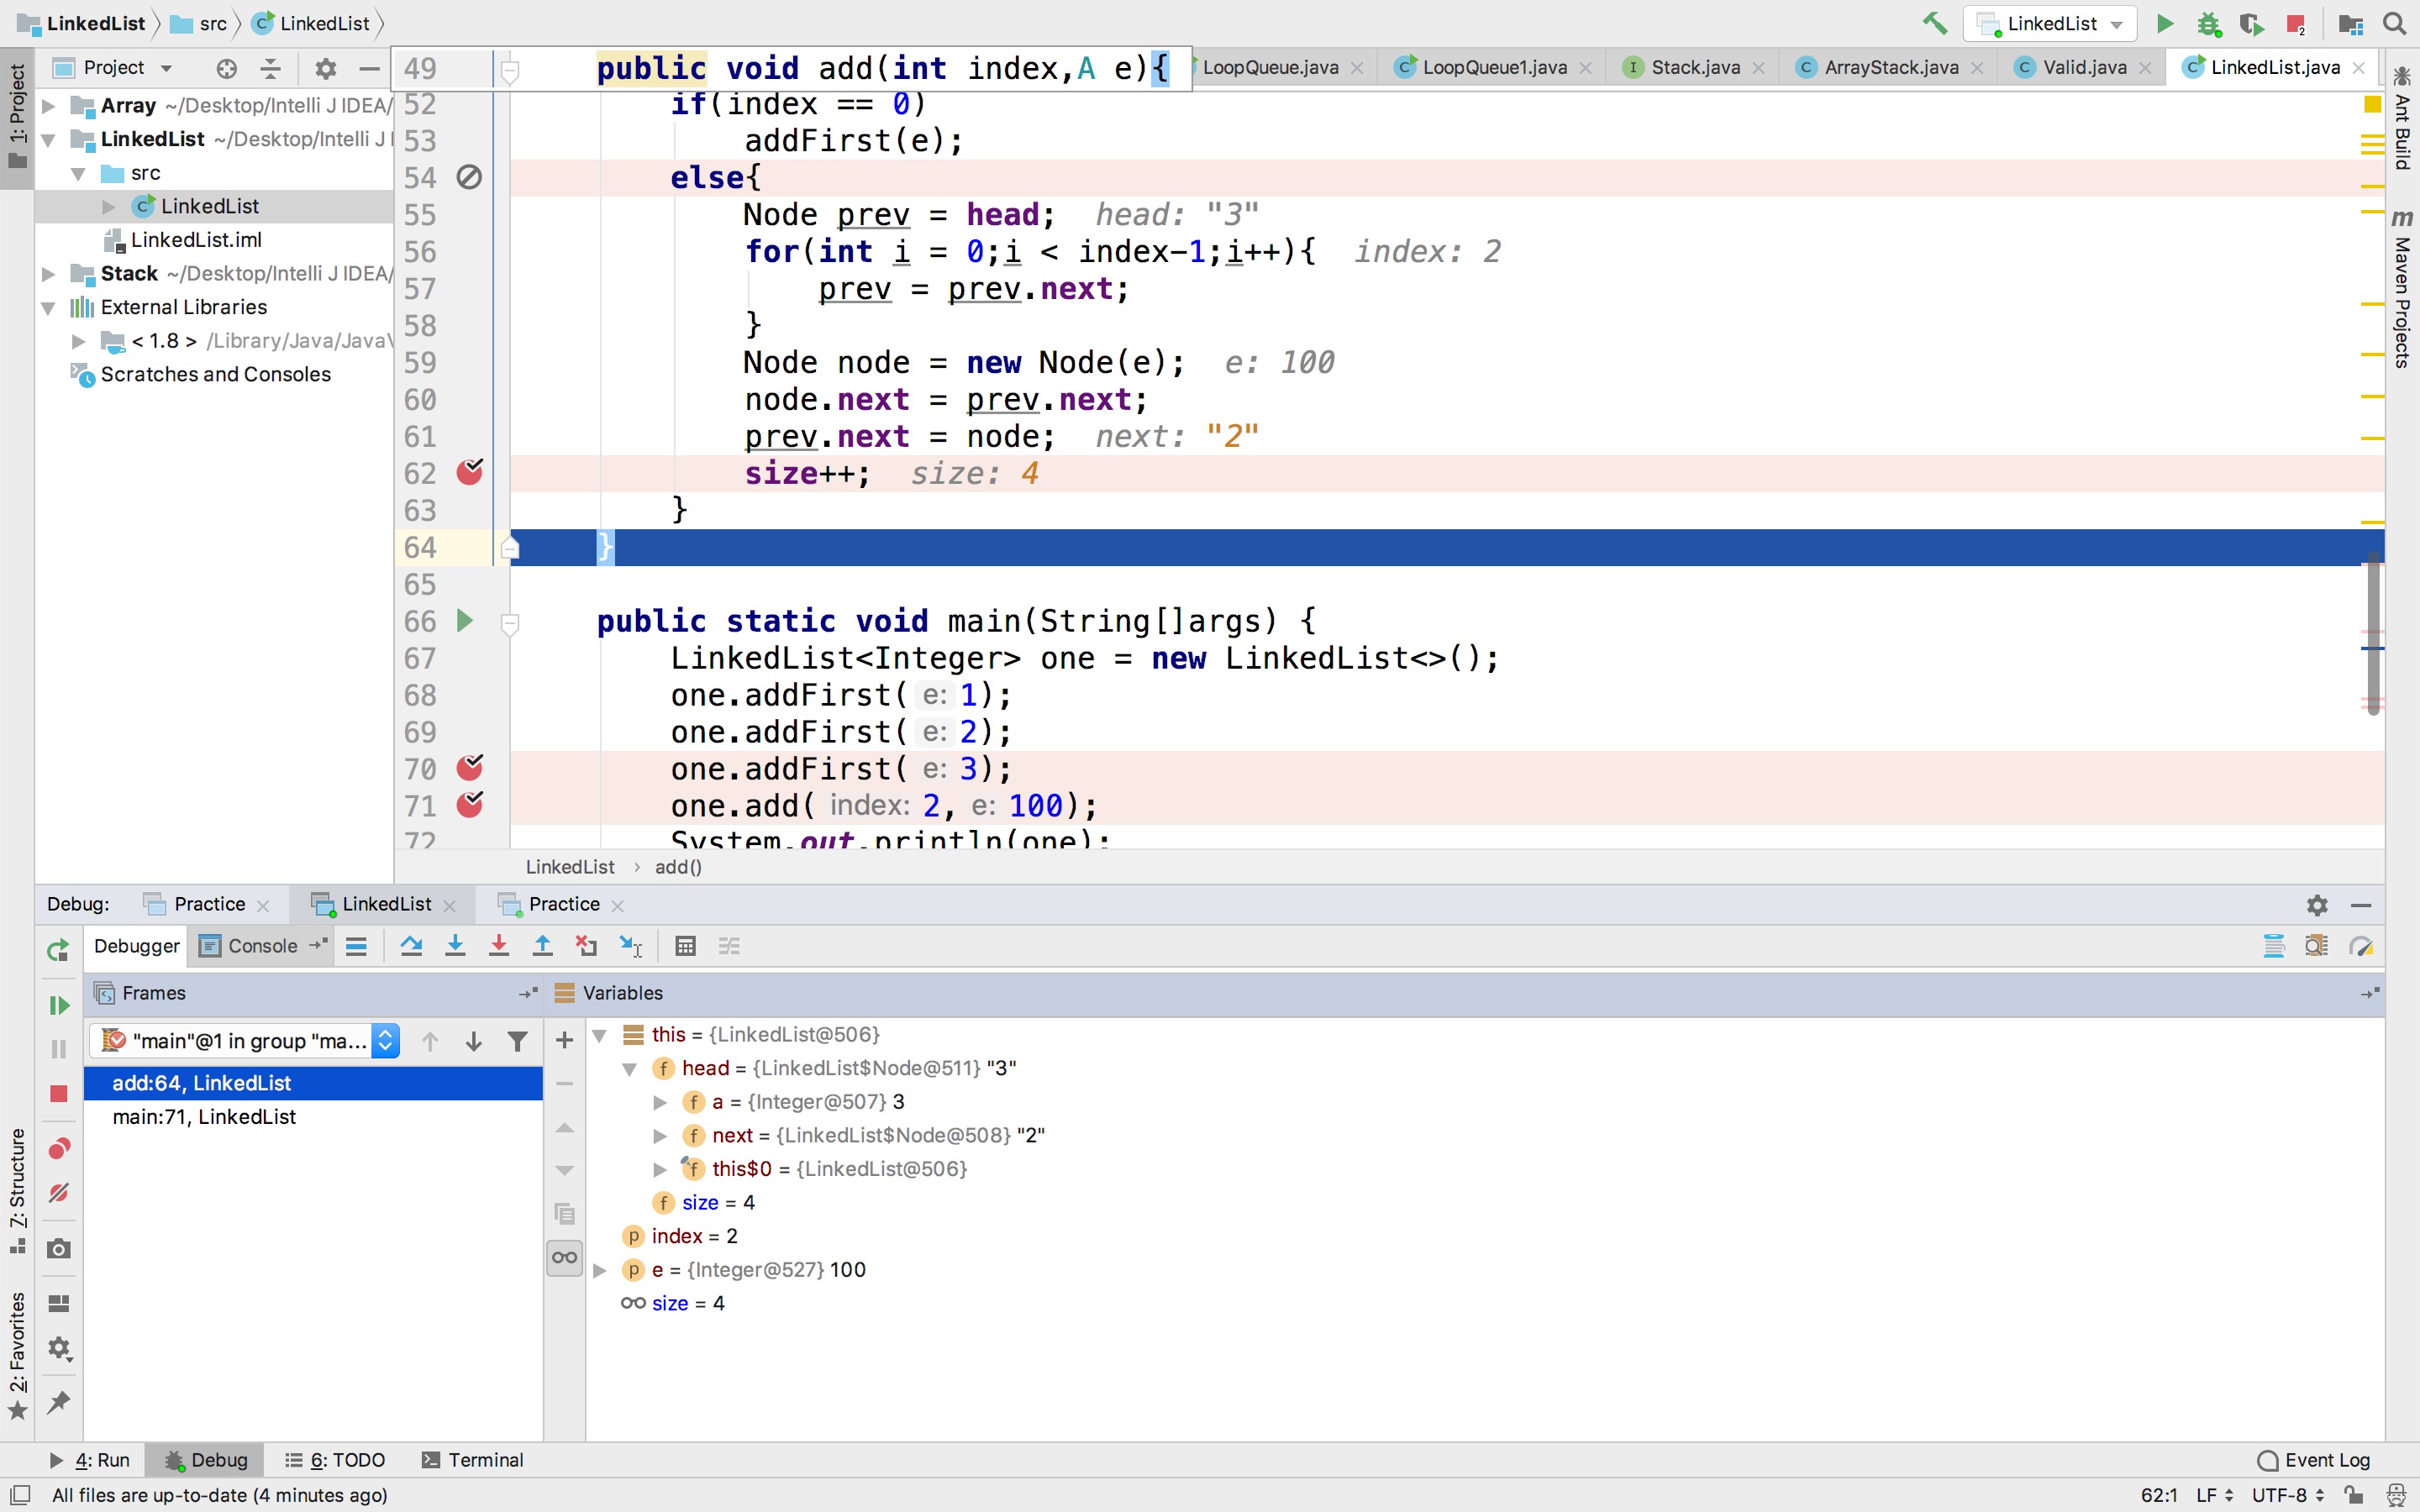This screenshot has height=1512, width=2420.
Task: Click the Resume Program (play) debug icon
Action: coord(57,1009)
